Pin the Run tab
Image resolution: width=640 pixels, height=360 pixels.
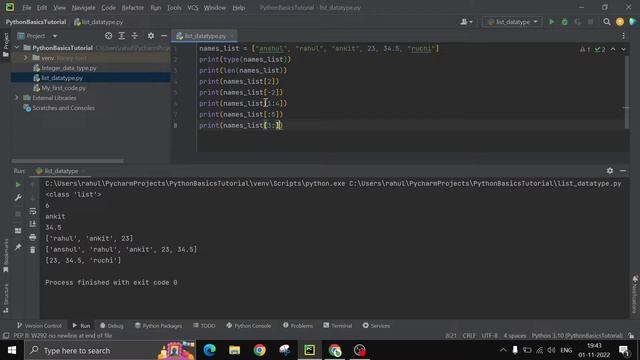pos(18,247)
